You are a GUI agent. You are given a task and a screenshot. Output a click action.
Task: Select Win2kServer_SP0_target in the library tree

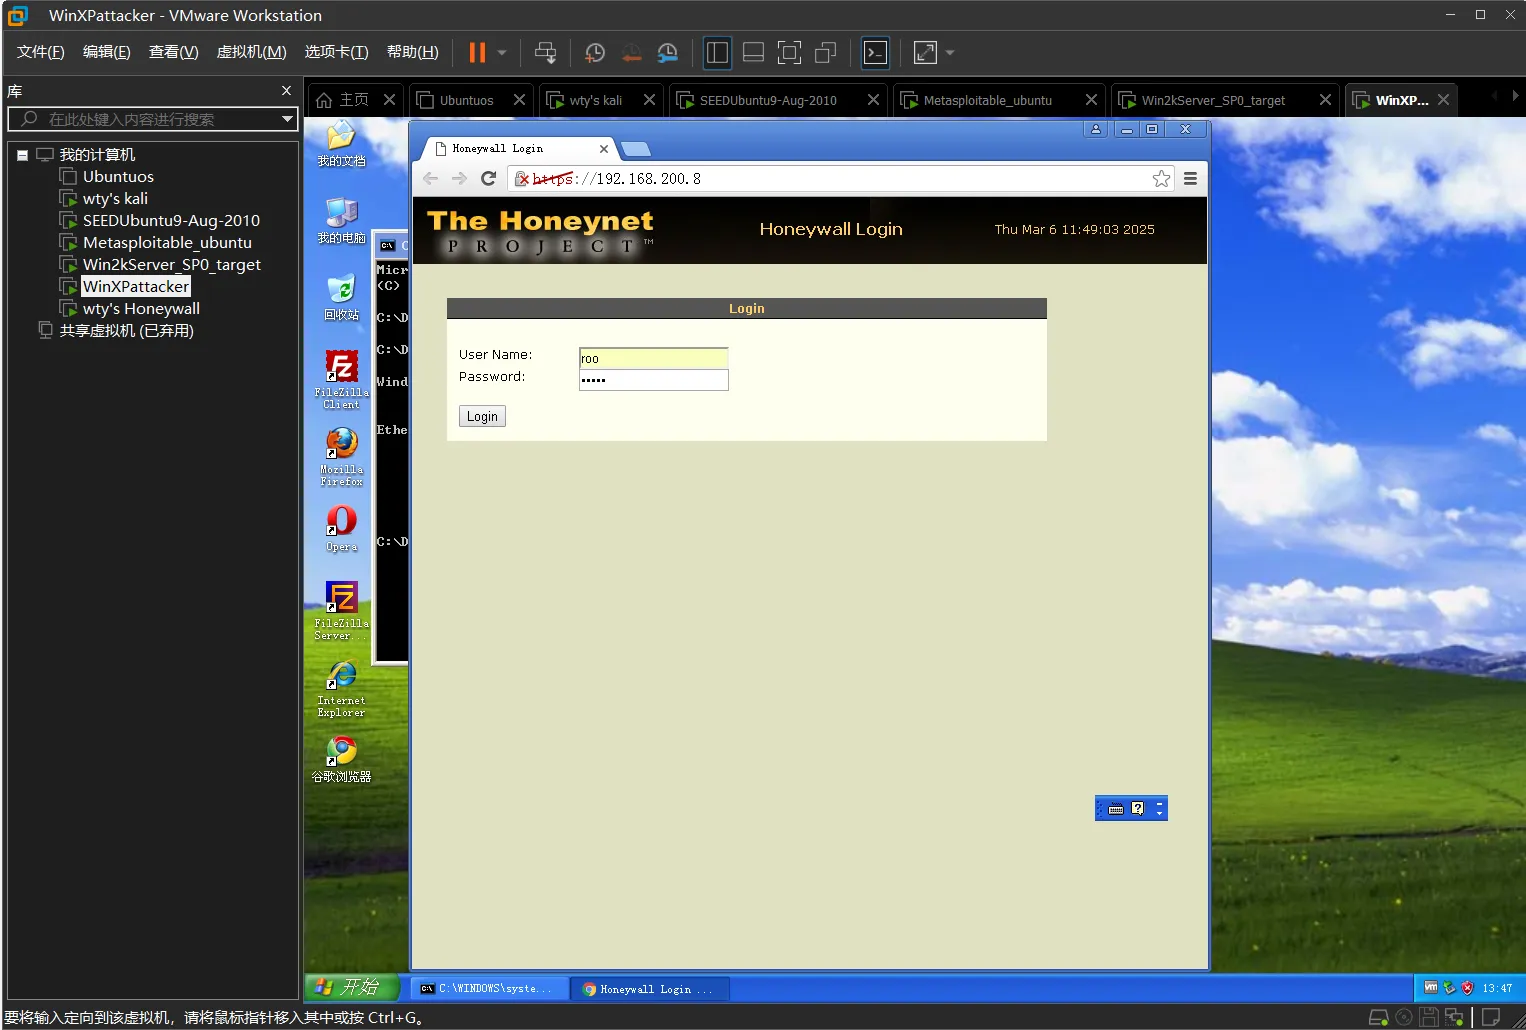point(171,265)
